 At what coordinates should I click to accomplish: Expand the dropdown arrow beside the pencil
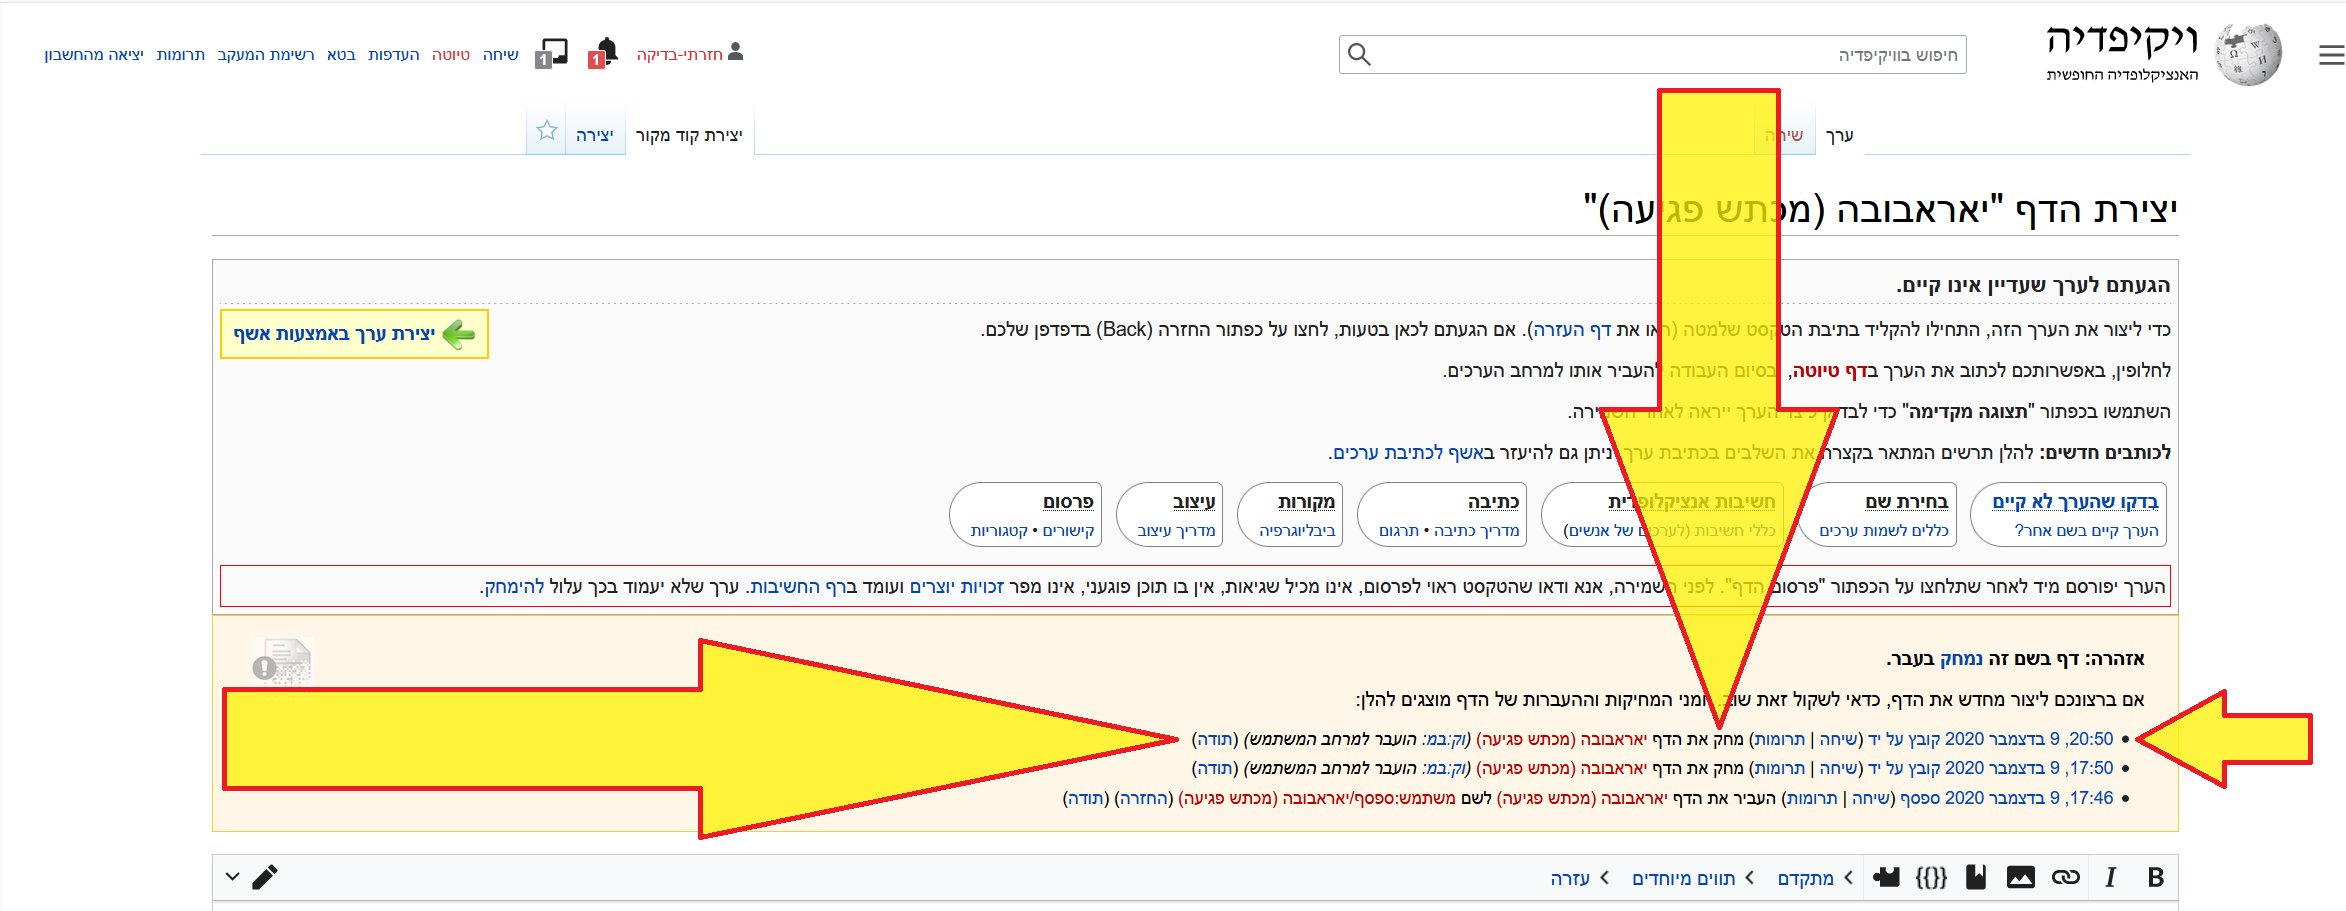232,877
